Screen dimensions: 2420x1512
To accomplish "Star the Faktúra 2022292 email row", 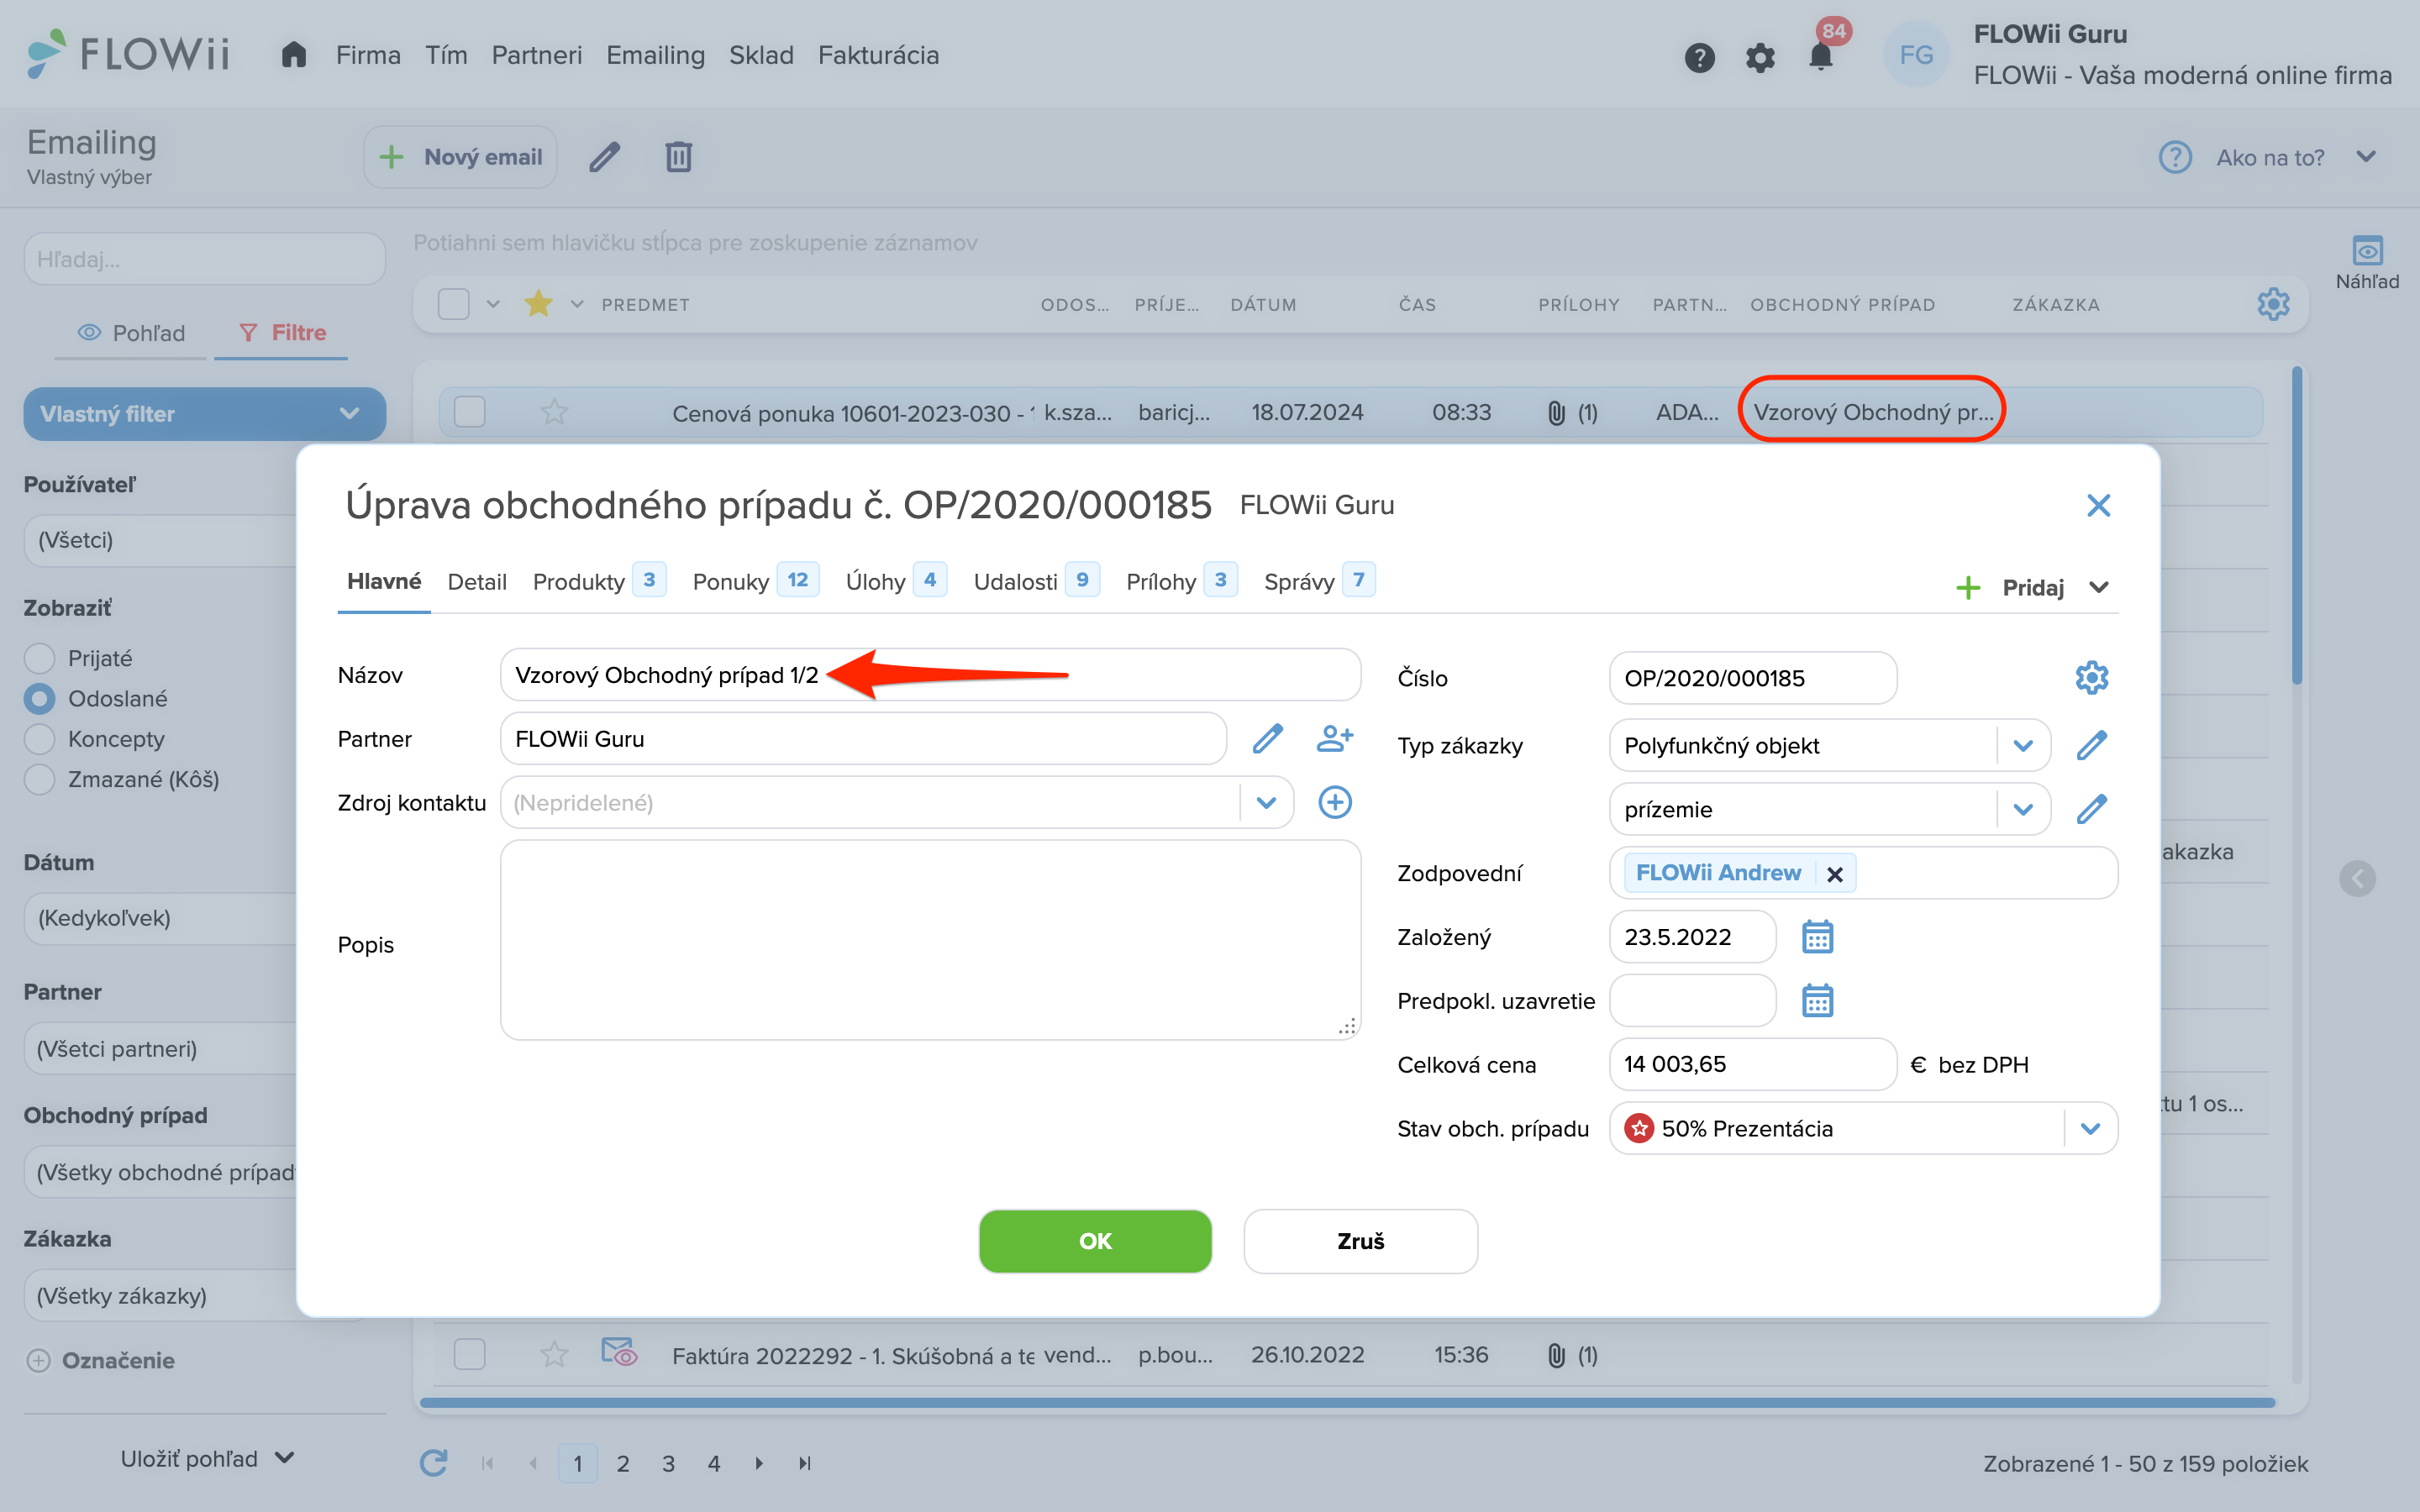I will pos(554,1355).
